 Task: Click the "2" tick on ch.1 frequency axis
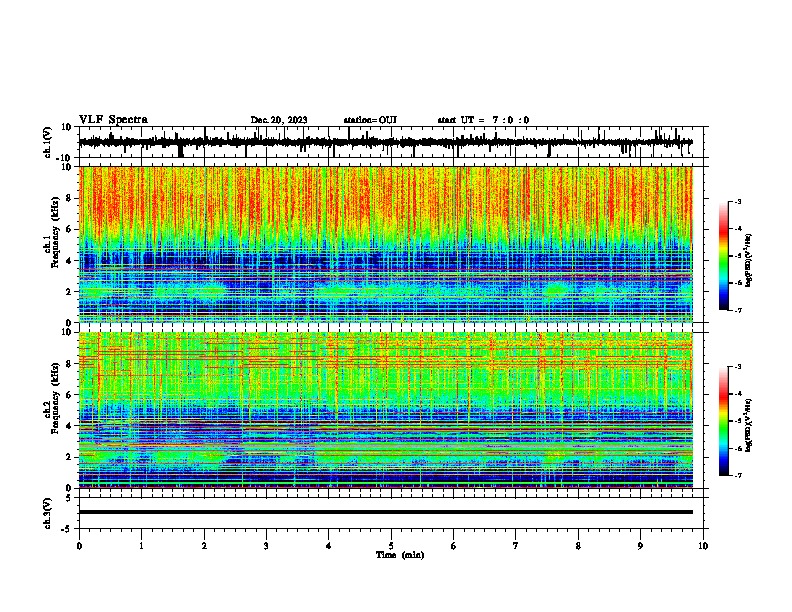coord(69,292)
